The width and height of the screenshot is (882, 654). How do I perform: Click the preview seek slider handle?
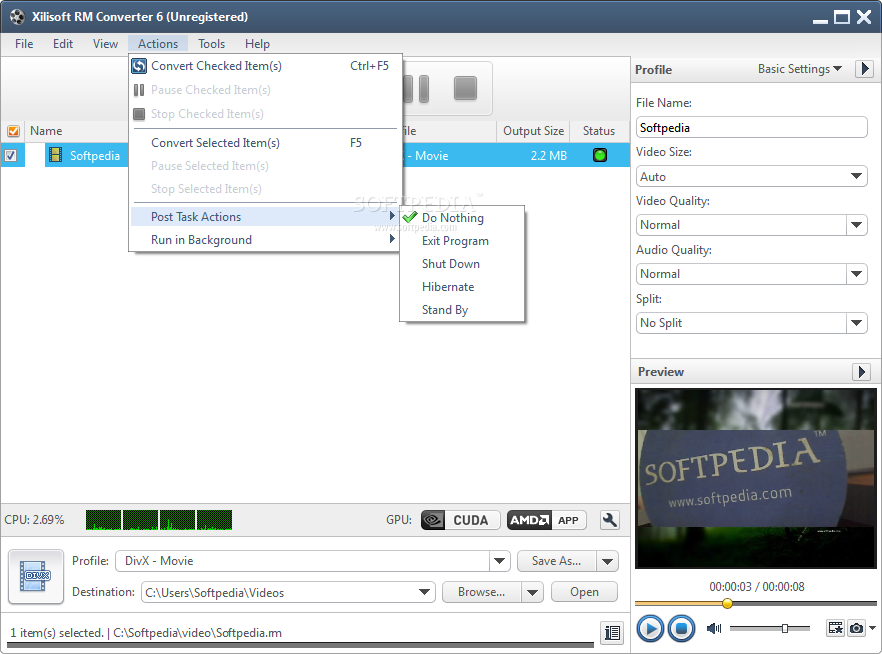pos(727,603)
